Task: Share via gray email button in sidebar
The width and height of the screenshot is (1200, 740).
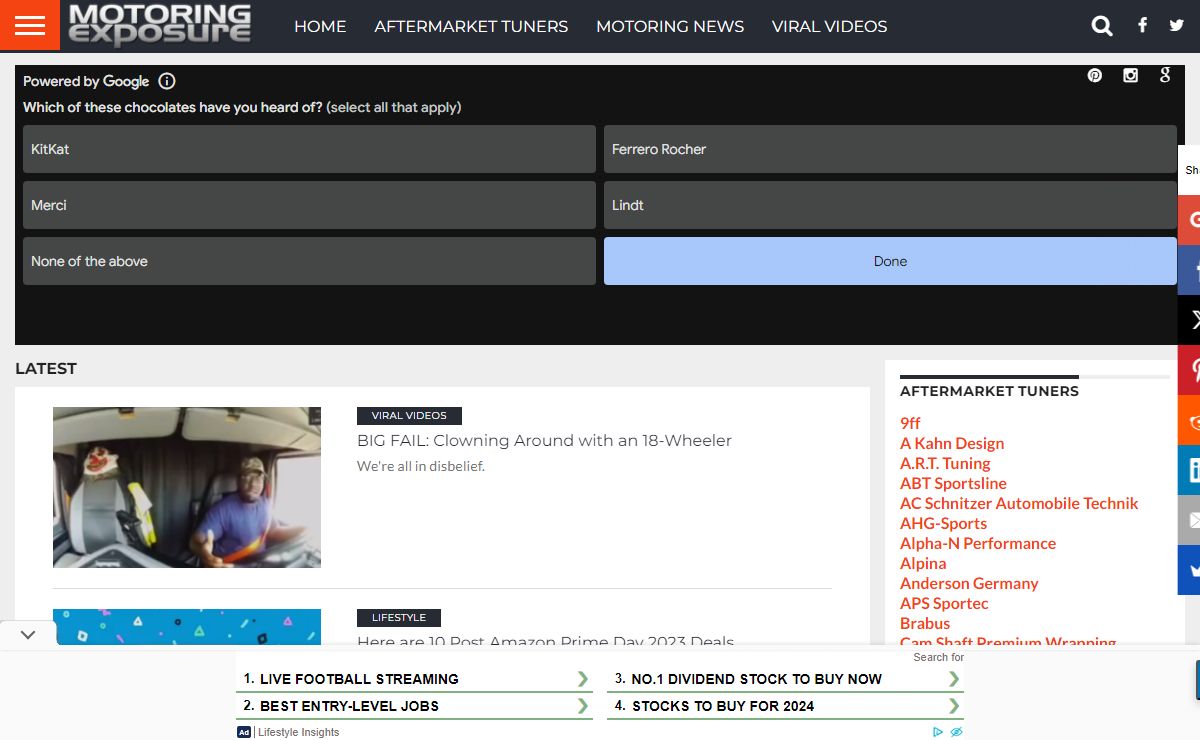Action: pos(1189,520)
